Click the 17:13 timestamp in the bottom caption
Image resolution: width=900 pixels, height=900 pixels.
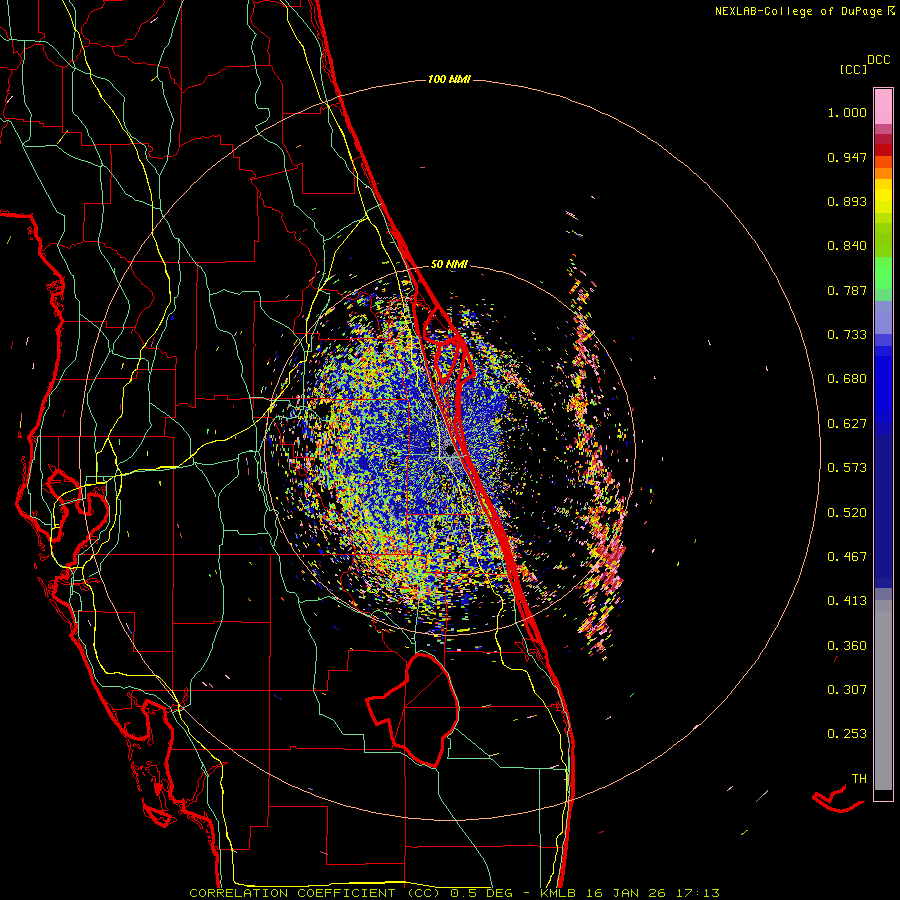(697, 893)
